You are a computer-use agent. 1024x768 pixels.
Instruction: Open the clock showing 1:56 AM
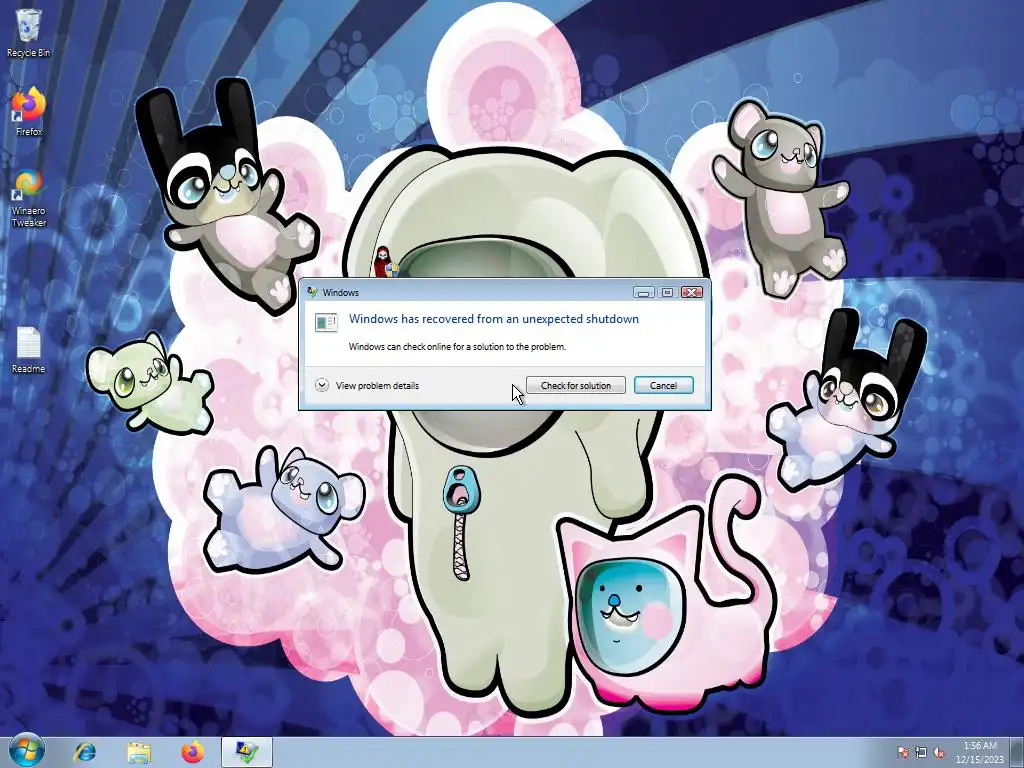[x=980, y=752]
